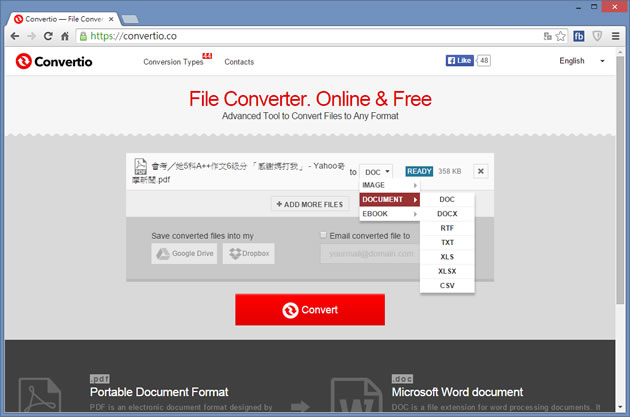The height and width of the screenshot is (417, 630).
Task: Choose XLS as output format
Action: point(447,257)
